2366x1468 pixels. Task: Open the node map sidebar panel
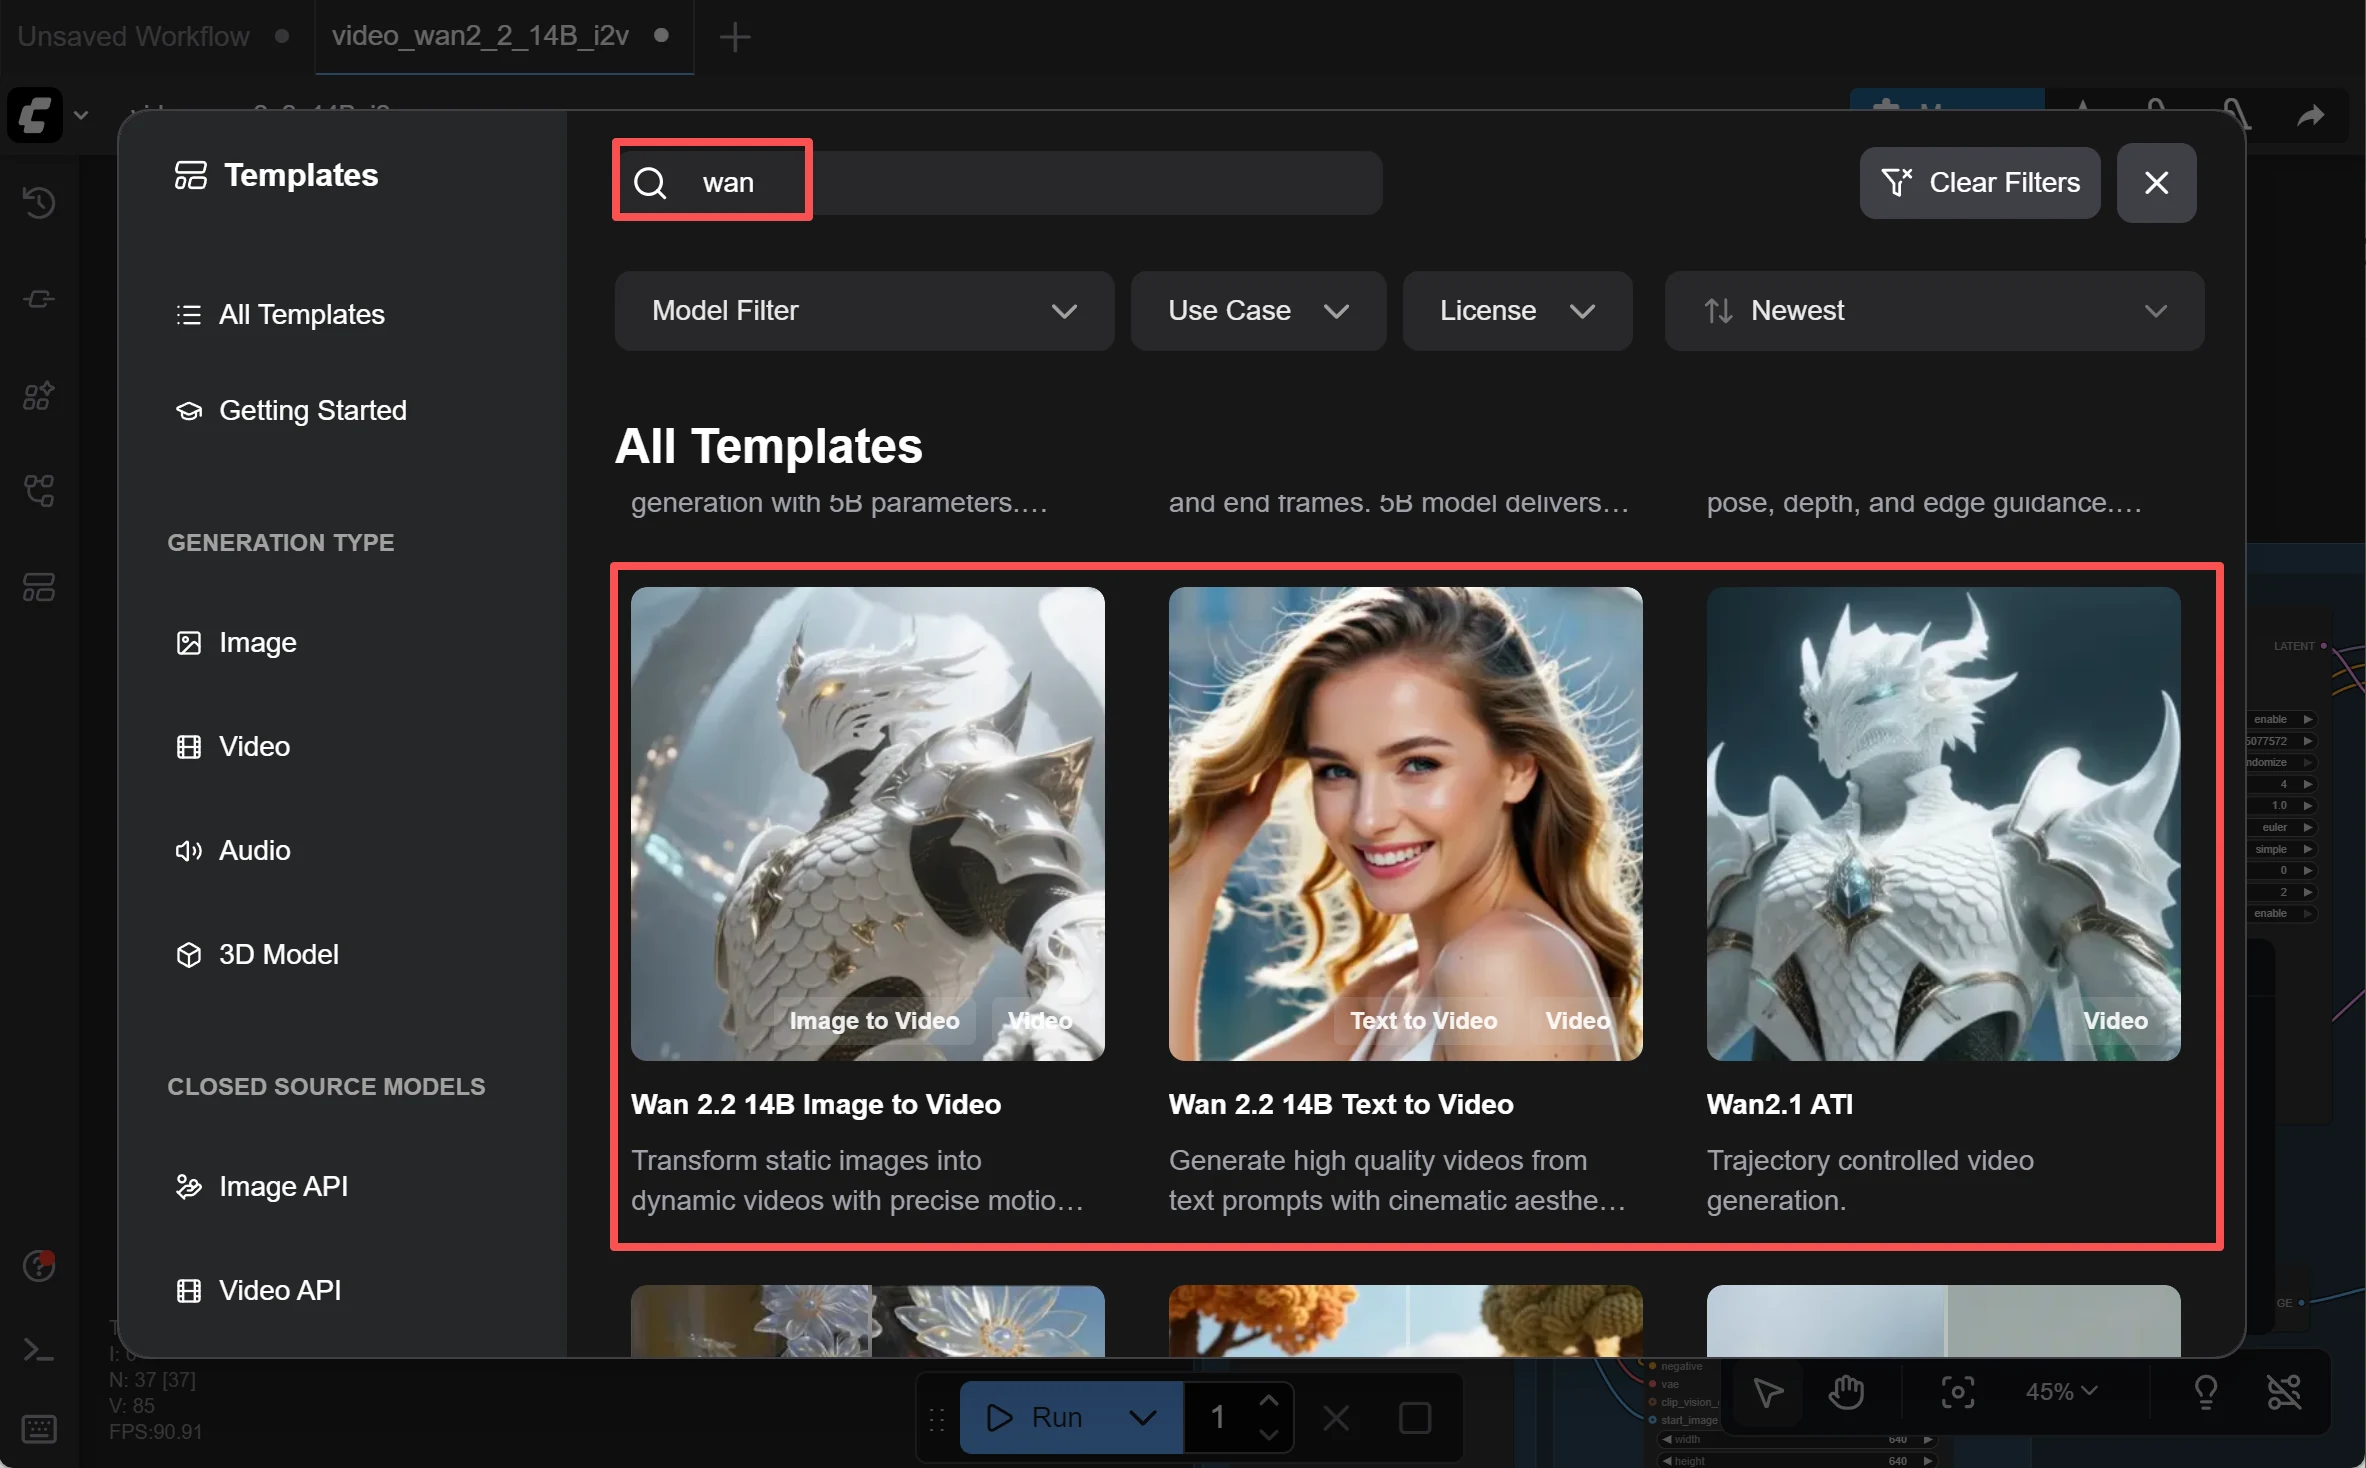[38, 490]
